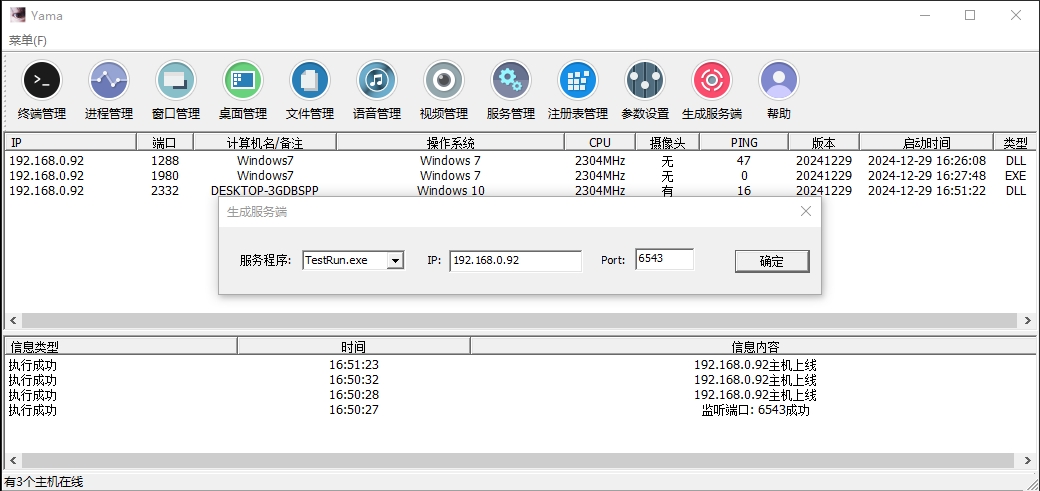Click the 服务管理 service manager gear icon
The width and height of the screenshot is (1040, 491).
511,80
